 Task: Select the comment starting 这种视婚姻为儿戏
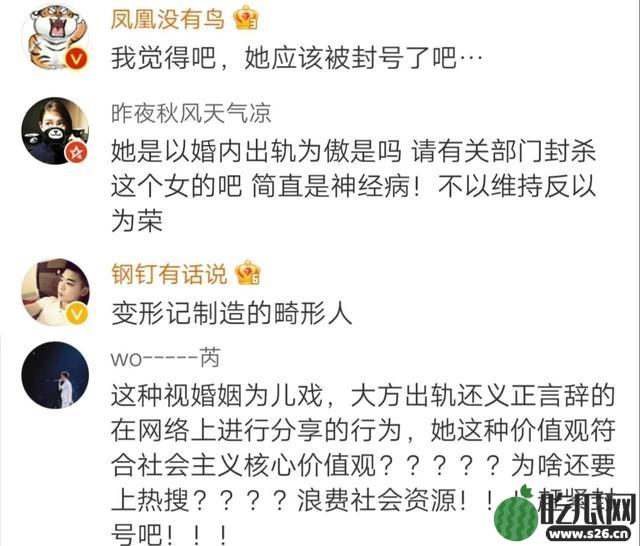pos(363,464)
